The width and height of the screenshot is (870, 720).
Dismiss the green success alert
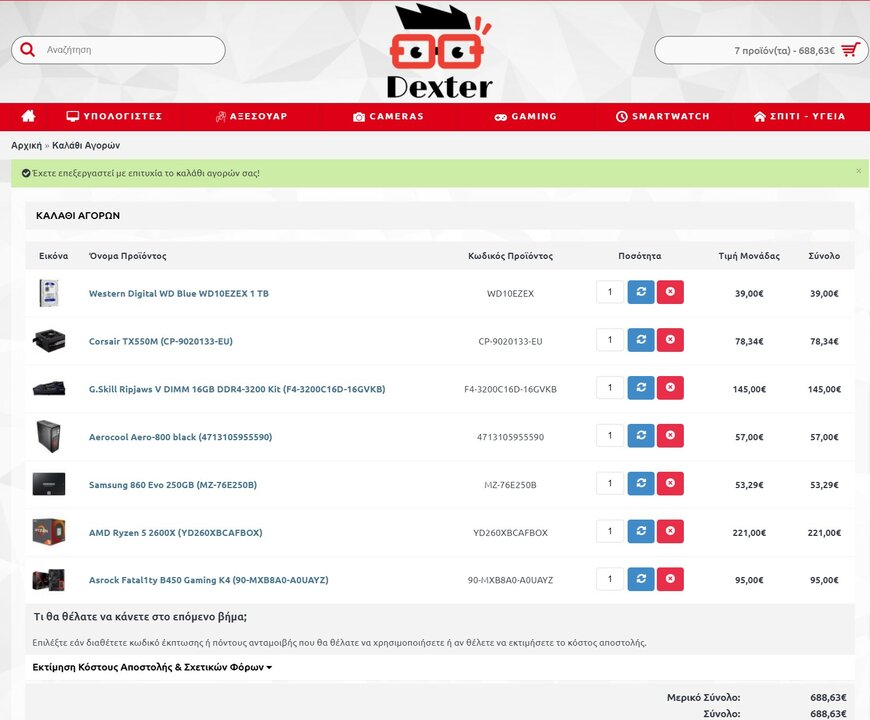pyautogui.click(x=858, y=171)
